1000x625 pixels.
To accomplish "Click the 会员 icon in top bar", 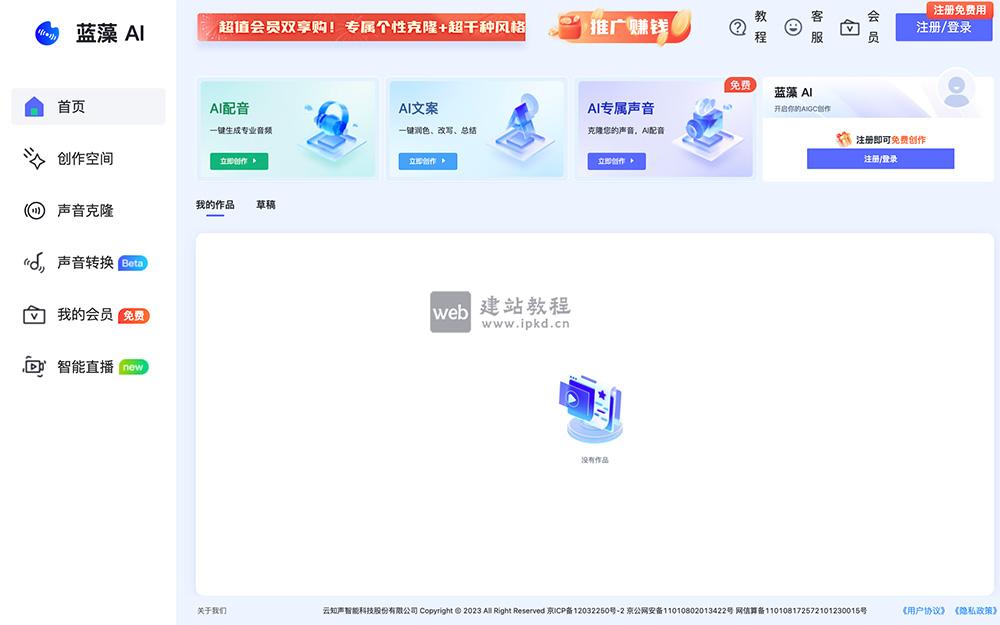I will click(849, 27).
